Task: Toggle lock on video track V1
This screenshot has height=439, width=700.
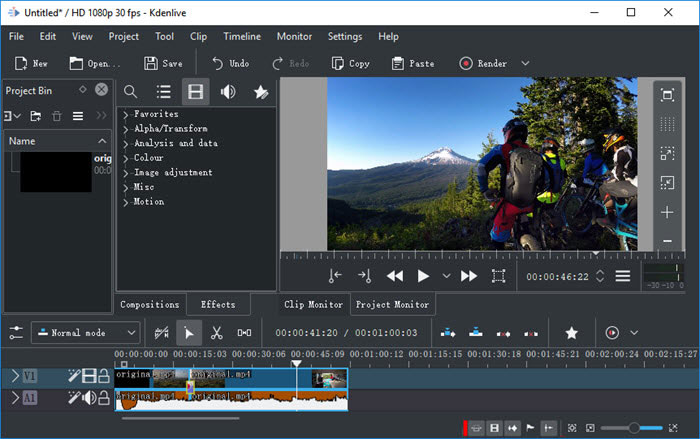Action: 104,376
